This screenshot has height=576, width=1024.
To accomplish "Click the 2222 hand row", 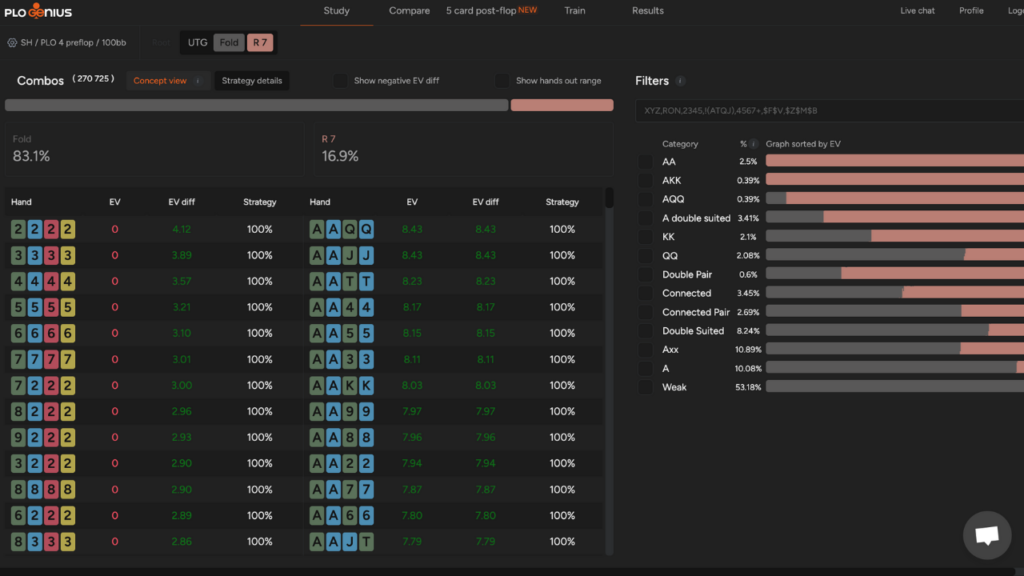I will point(153,229).
